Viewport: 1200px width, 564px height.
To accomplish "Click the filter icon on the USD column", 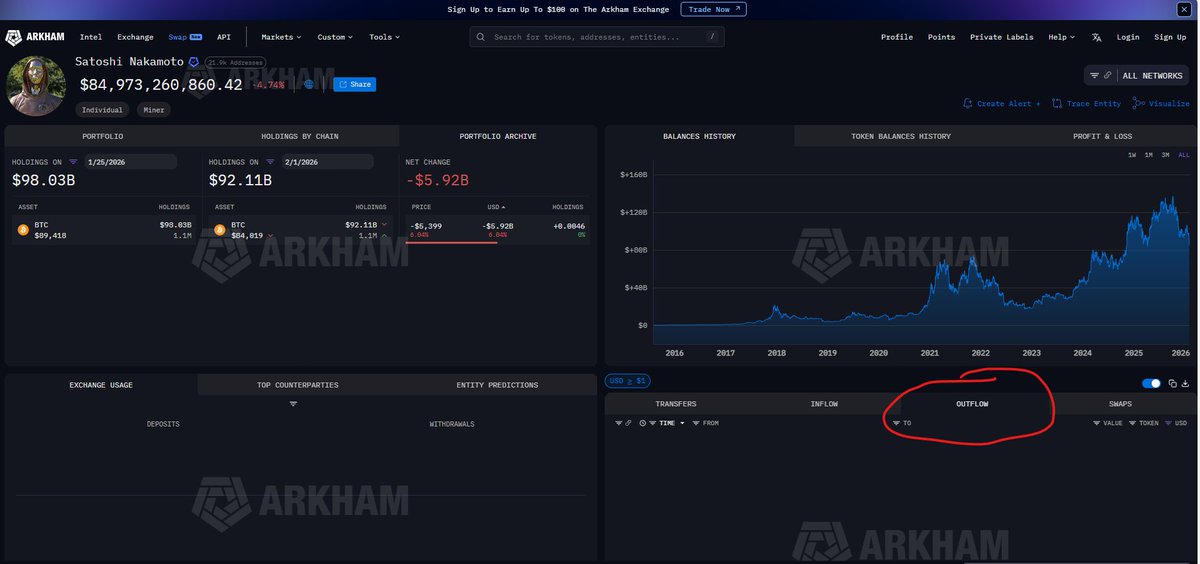I will click(1168, 423).
